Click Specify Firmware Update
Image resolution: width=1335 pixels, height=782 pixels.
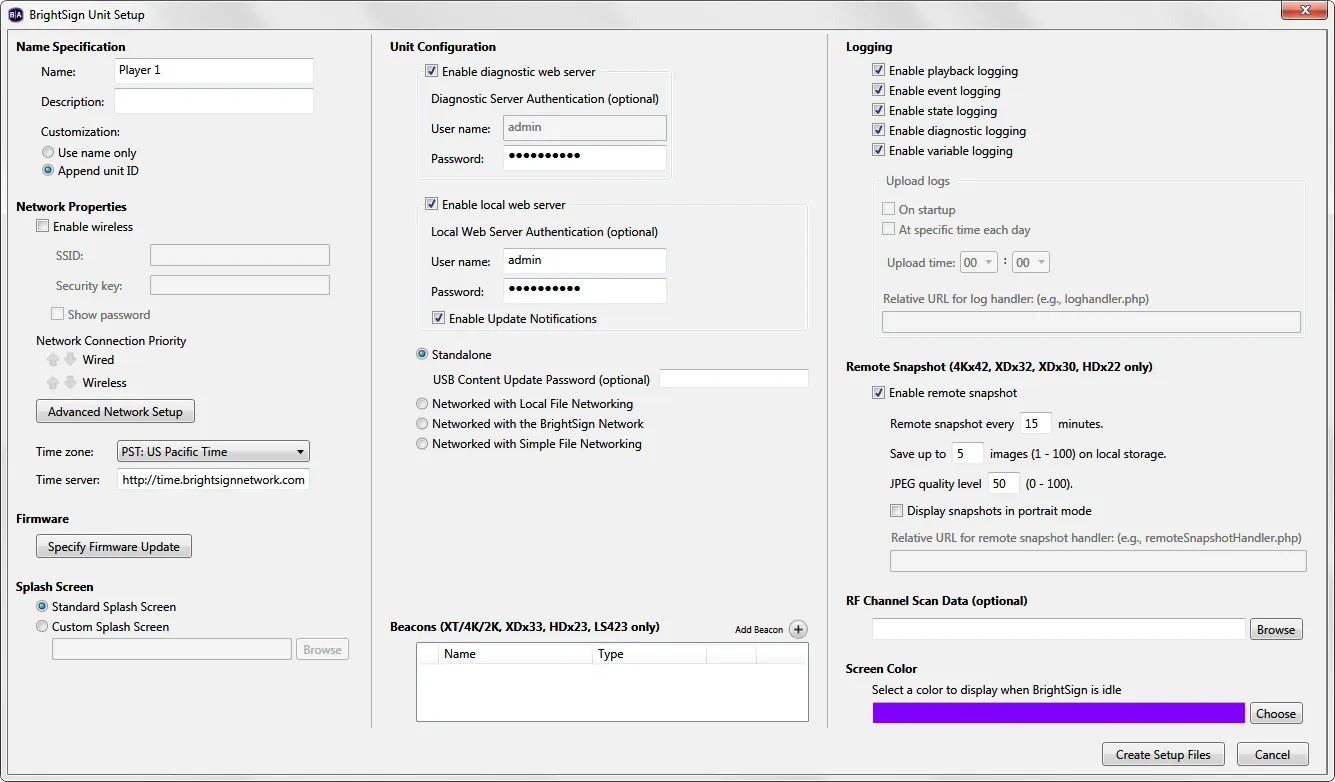tap(114, 547)
